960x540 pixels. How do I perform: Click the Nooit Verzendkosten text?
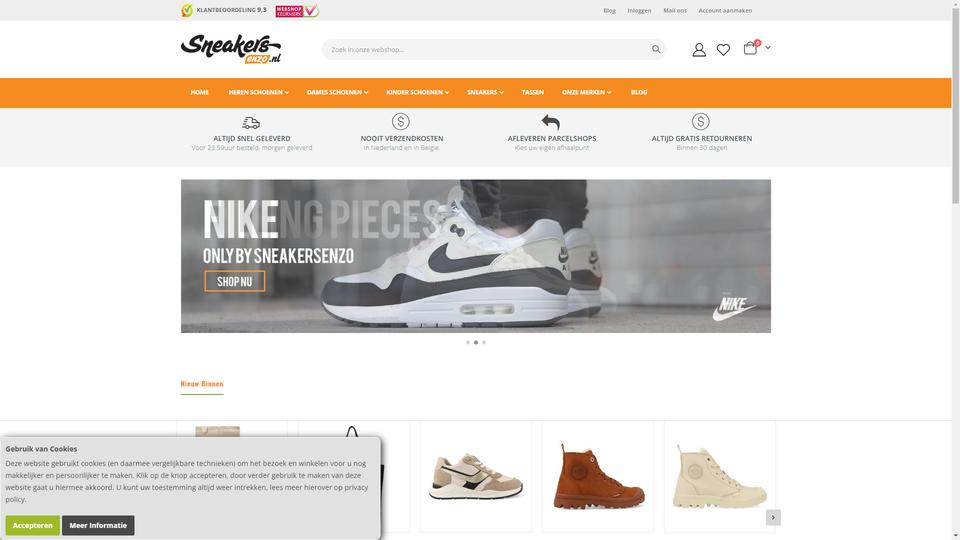(402, 138)
